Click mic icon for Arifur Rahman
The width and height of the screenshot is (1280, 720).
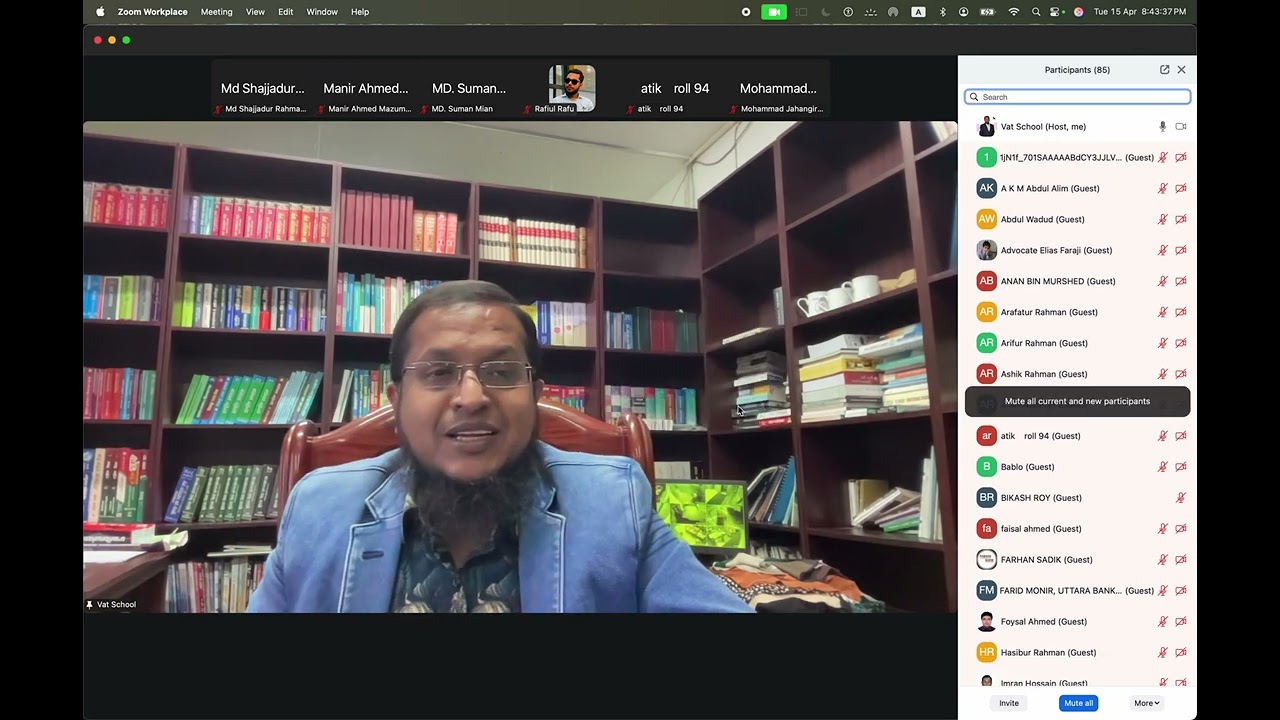tap(1162, 344)
